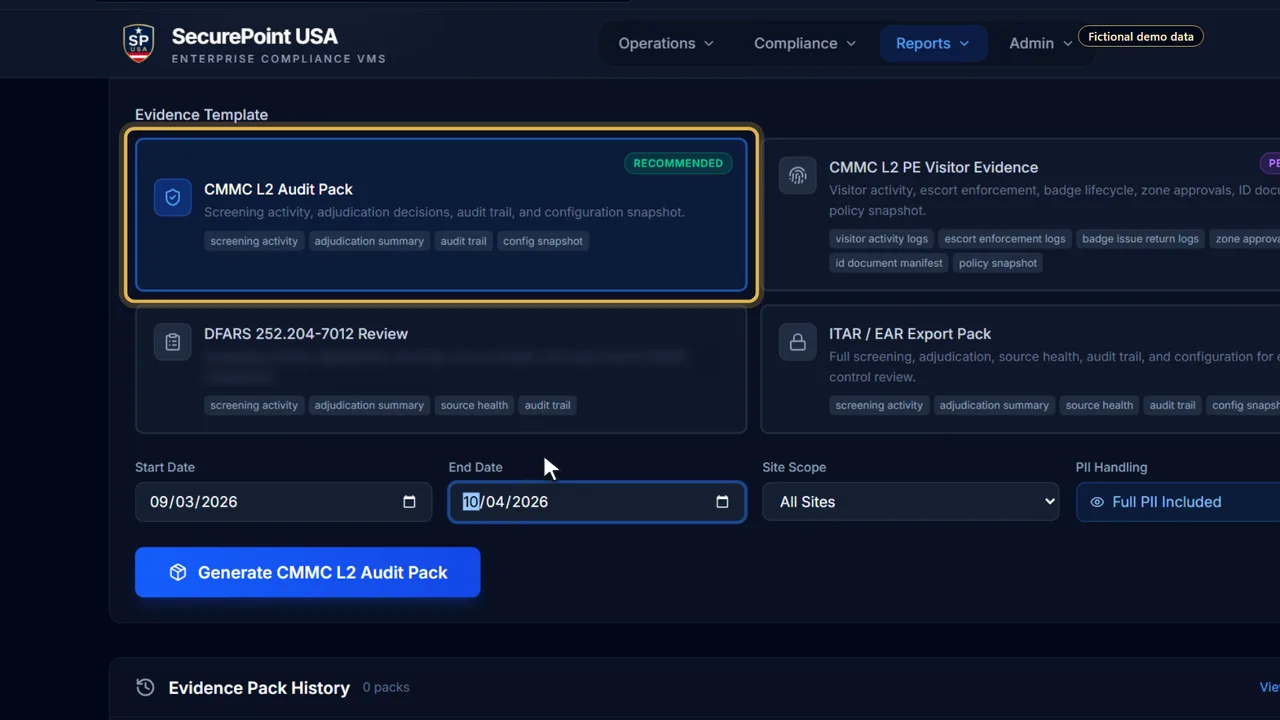
Task: Click the Fictional demo data label
Action: tap(1141, 37)
